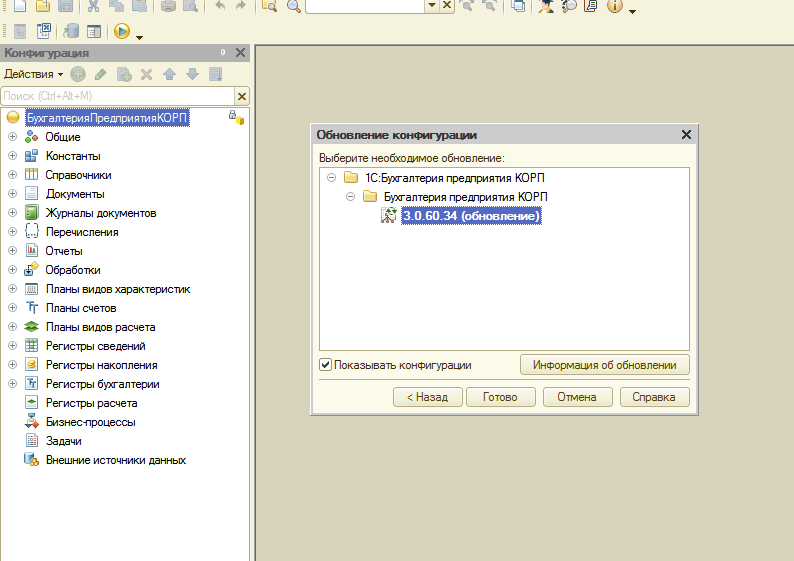794x561 pixels.
Task: Click the Готово button
Action: tap(500, 397)
